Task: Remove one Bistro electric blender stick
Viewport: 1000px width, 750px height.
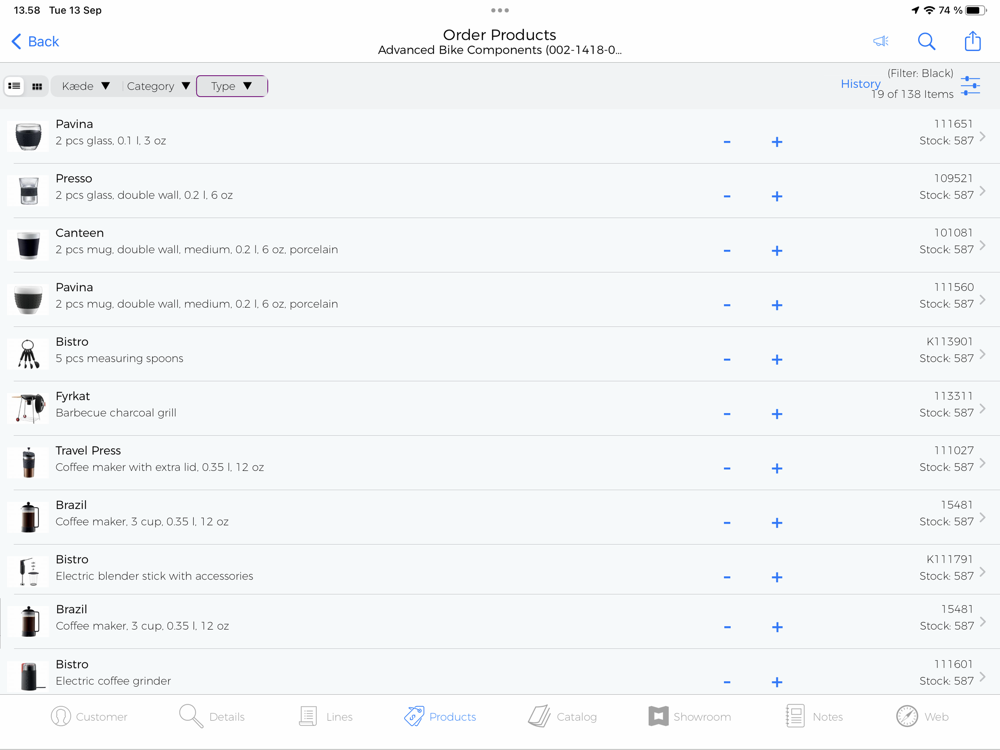Action: tap(727, 577)
